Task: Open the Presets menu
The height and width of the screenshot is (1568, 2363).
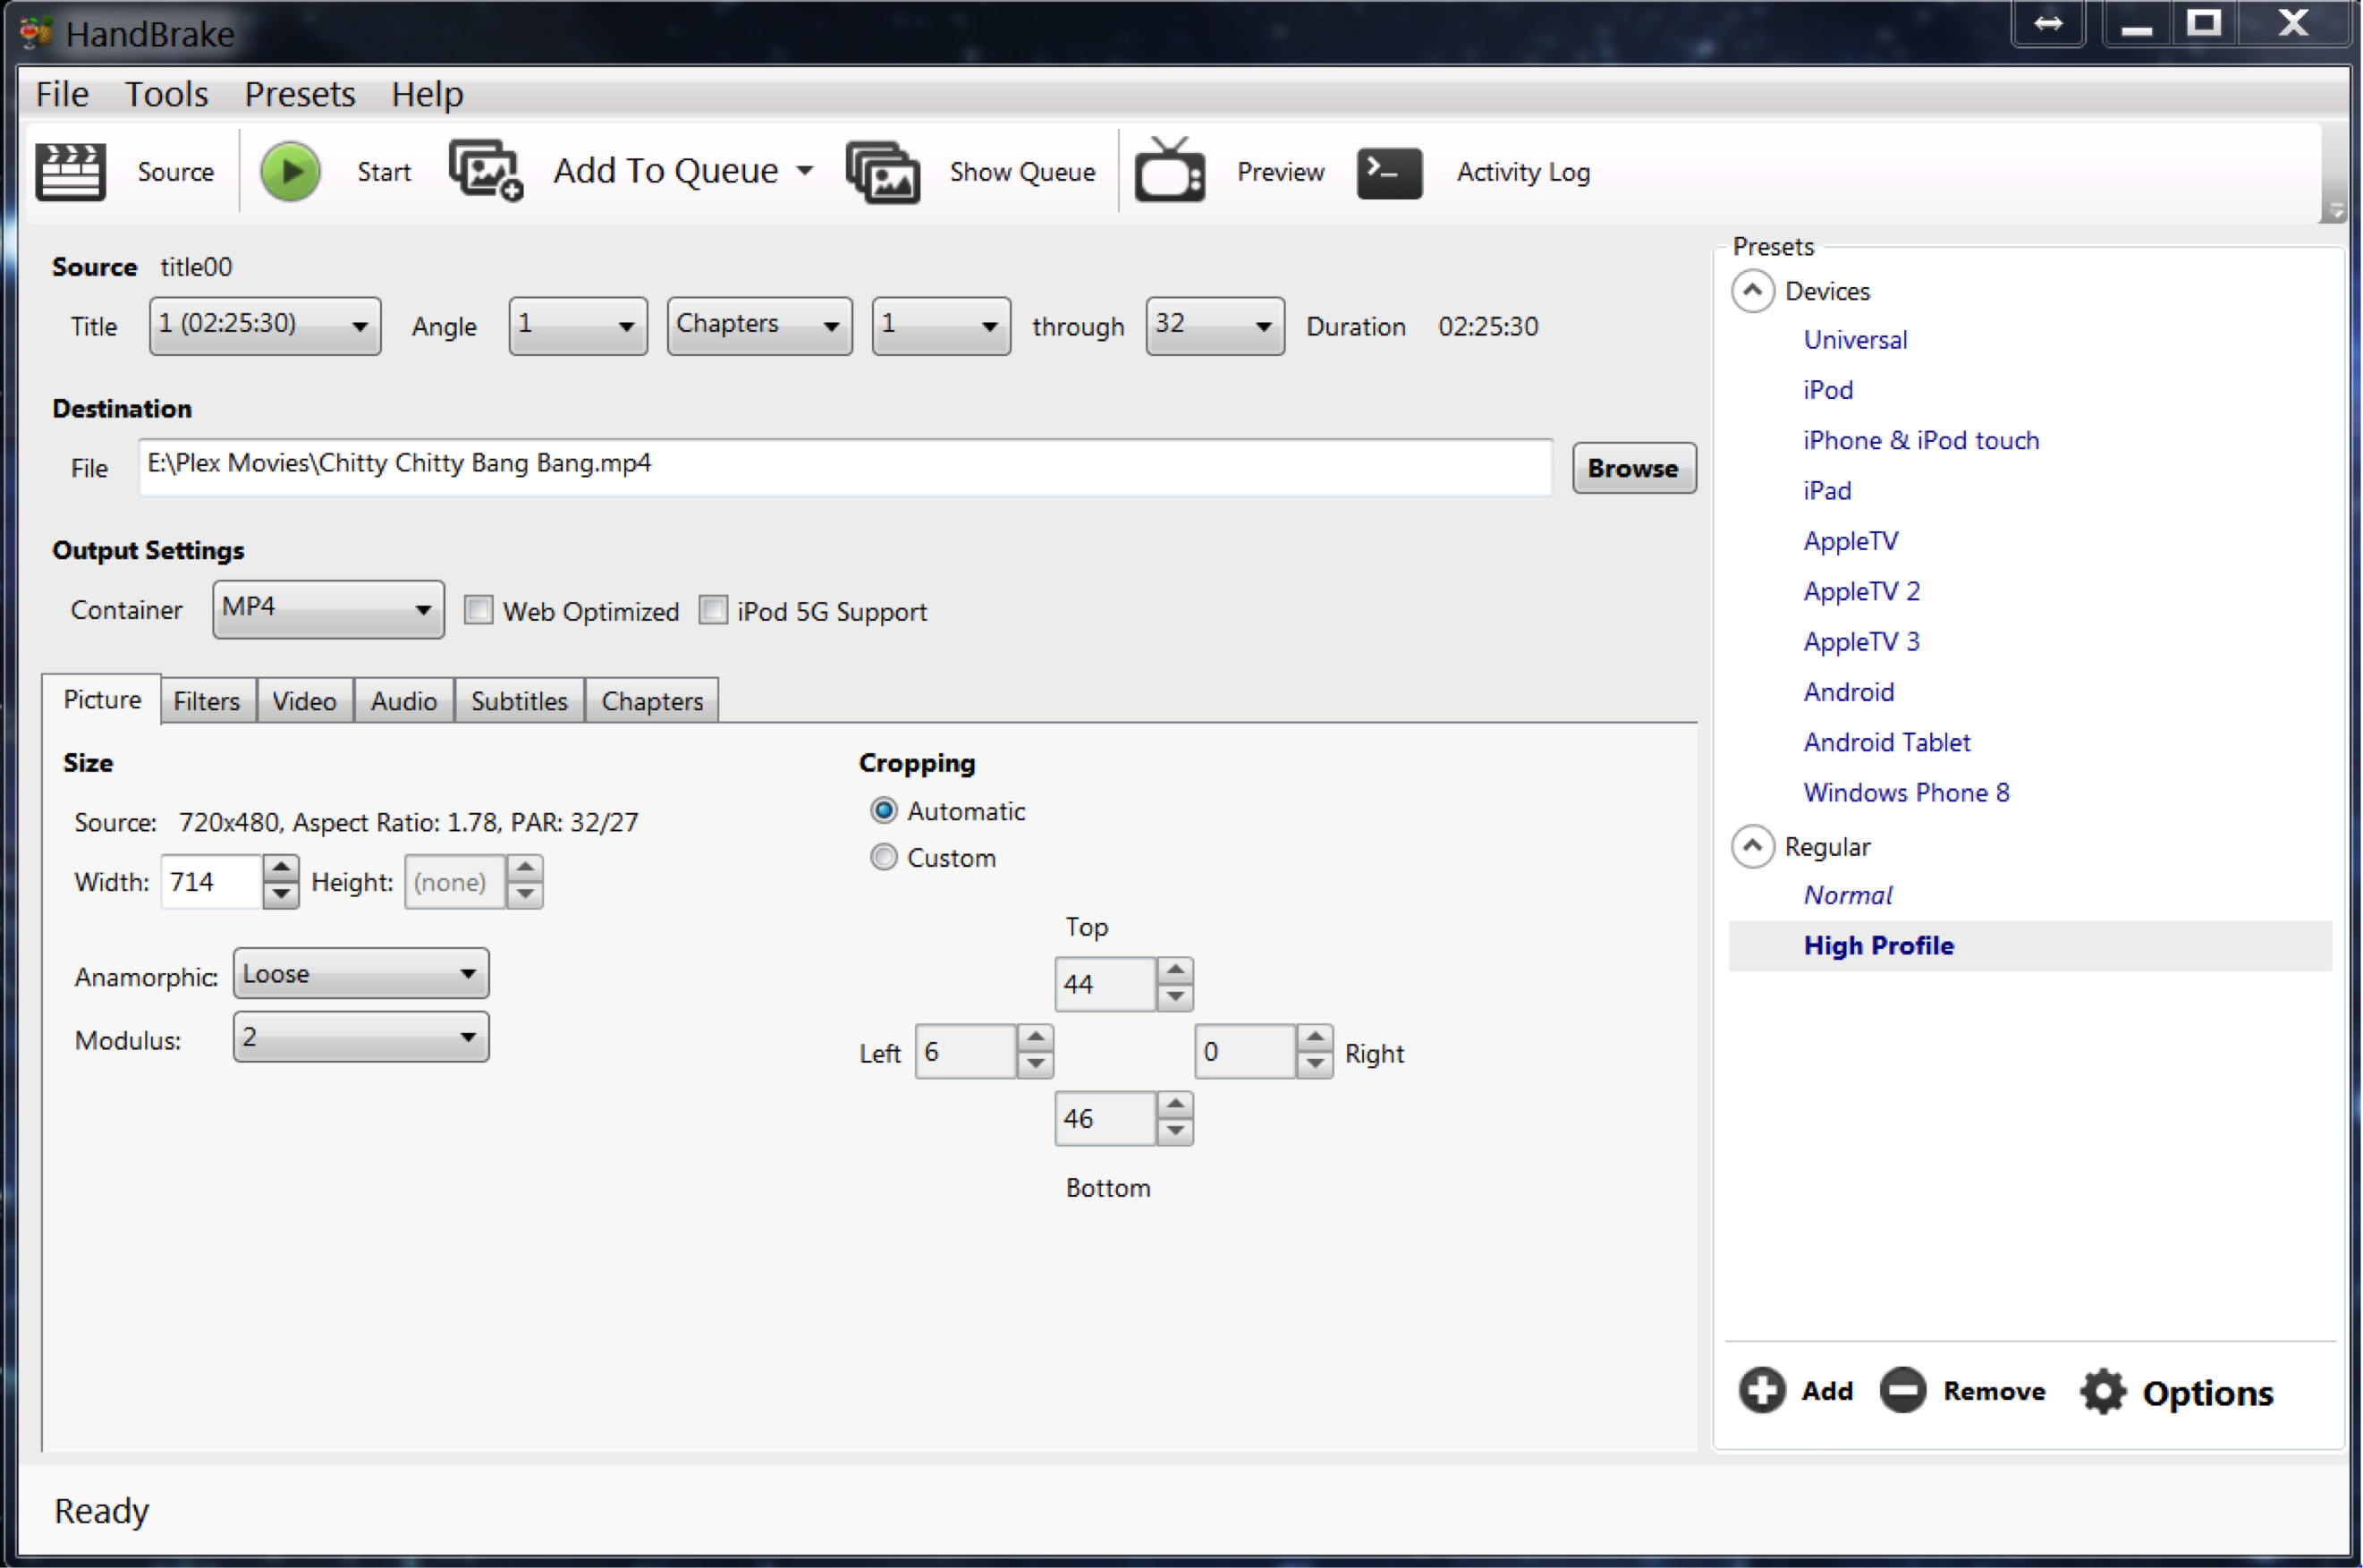Action: click(x=300, y=94)
